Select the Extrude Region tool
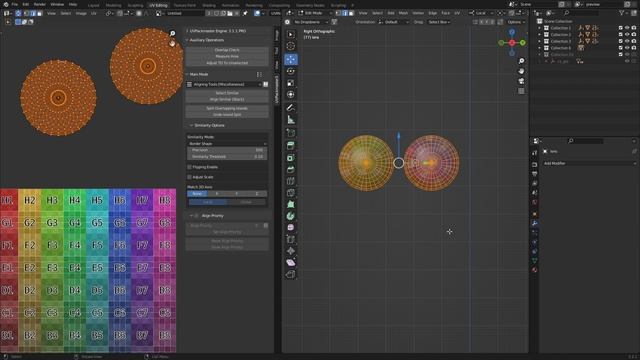Image resolution: width=640 pixels, height=360 pixels. (x=291, y=146)
